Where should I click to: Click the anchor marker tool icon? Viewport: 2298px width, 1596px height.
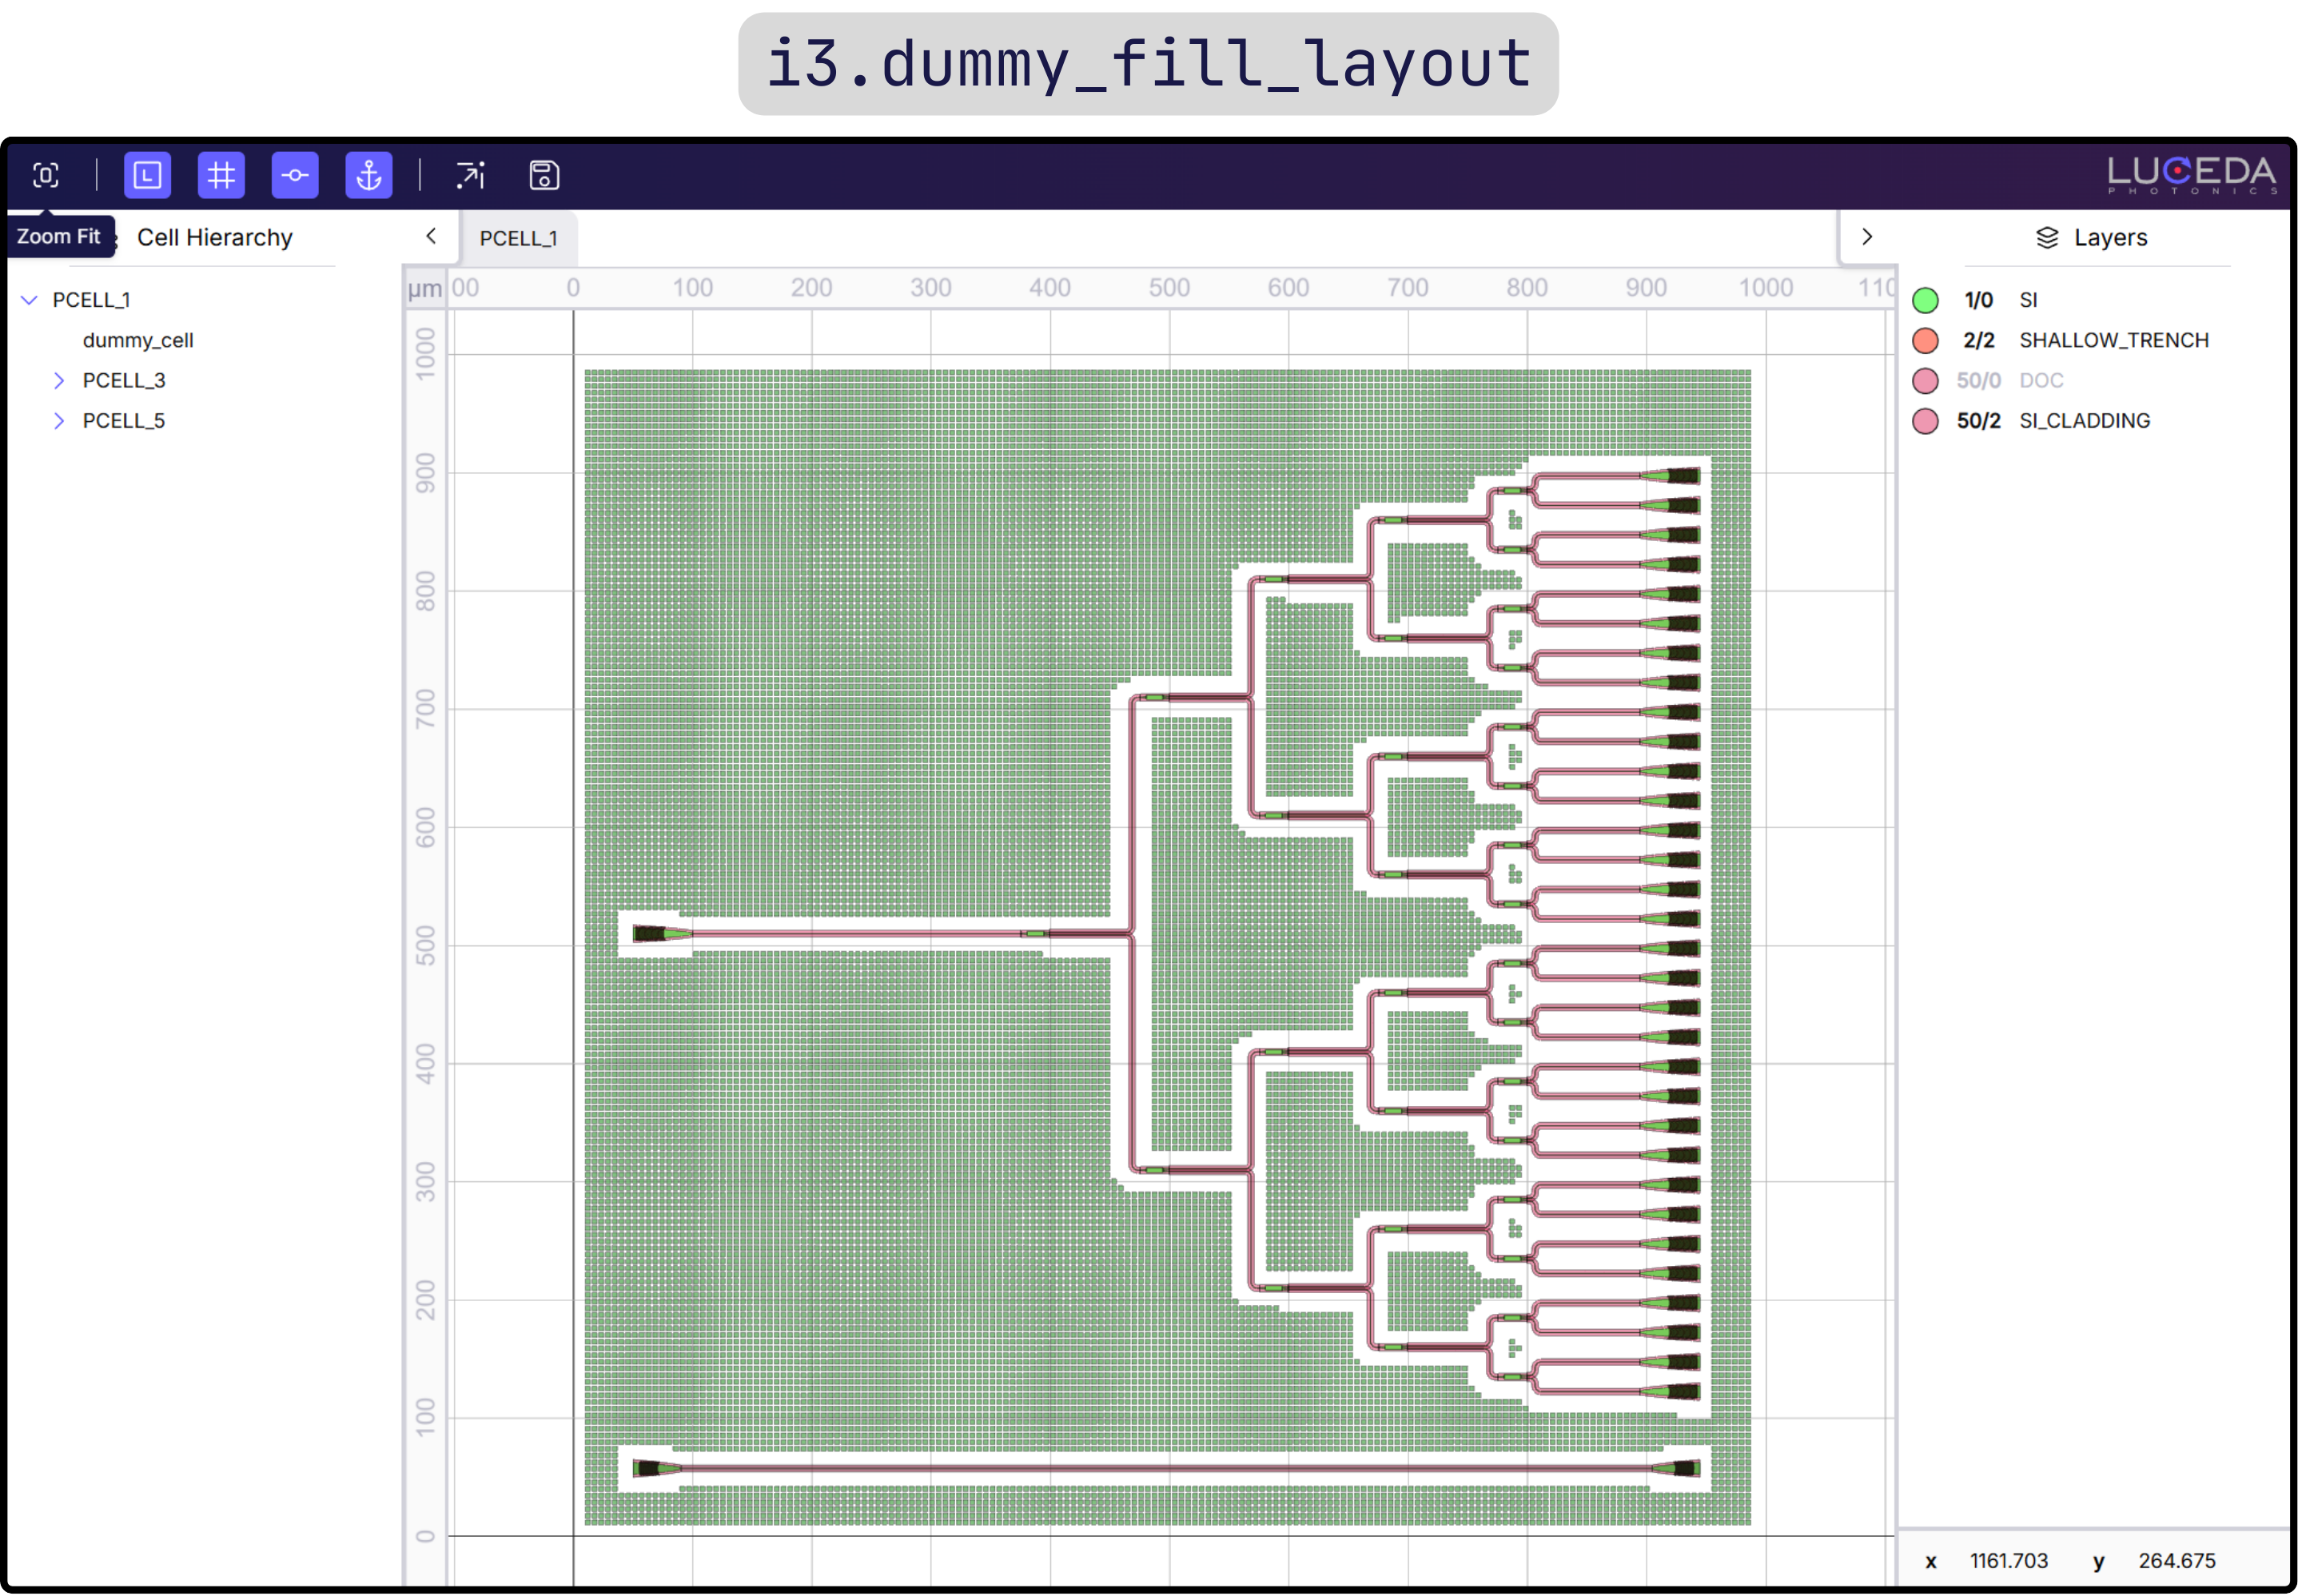(x=368, y=174)
